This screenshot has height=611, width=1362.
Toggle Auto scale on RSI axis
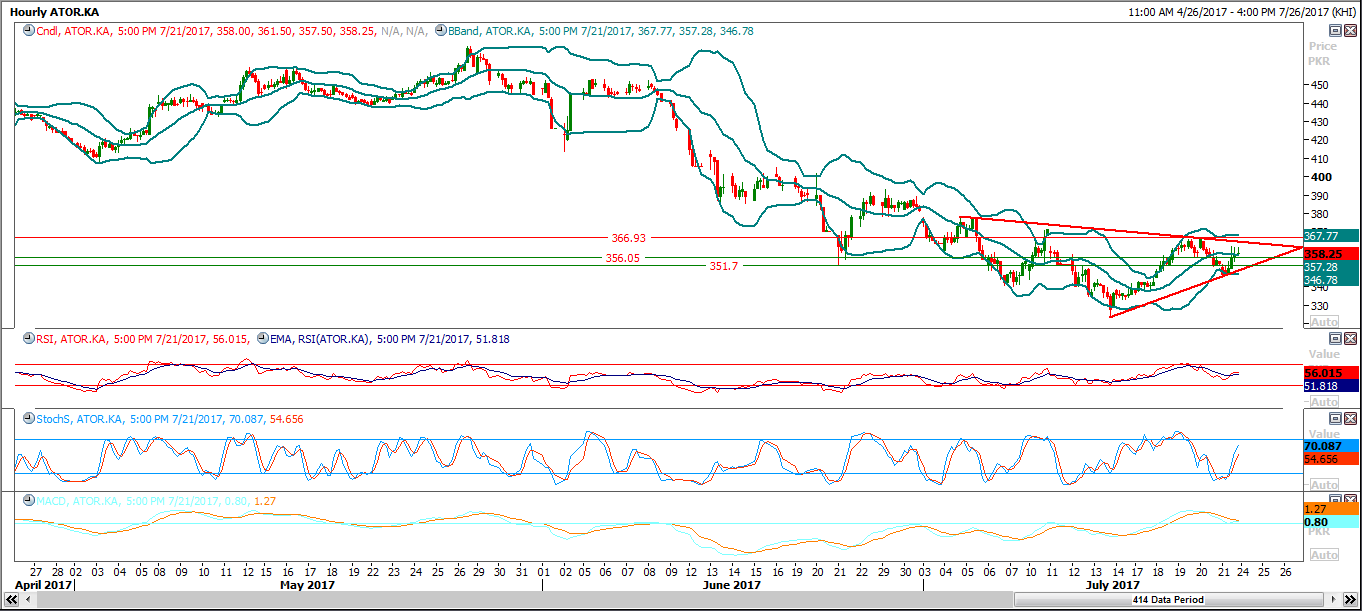tap(1324, 402)
